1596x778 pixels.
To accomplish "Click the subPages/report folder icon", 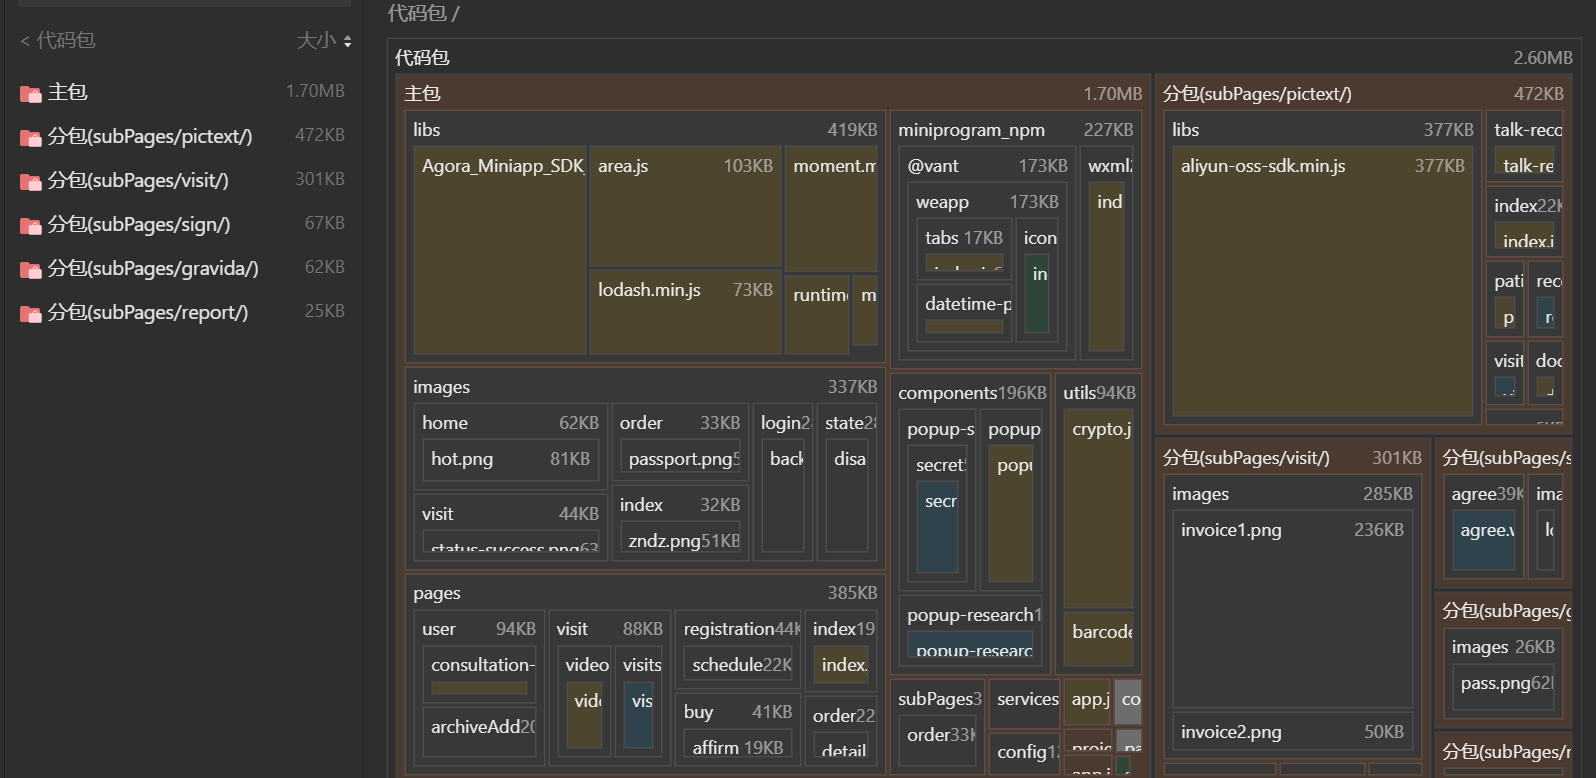I will pyautogui.click(x=31, y=313).
